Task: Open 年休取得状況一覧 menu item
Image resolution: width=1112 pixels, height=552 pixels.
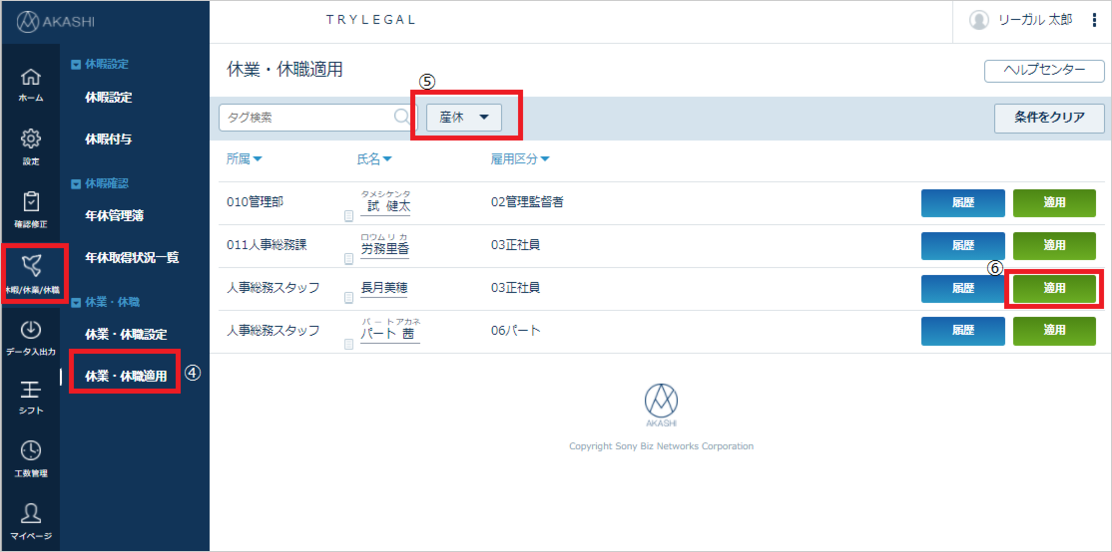Action: (132, 258)
